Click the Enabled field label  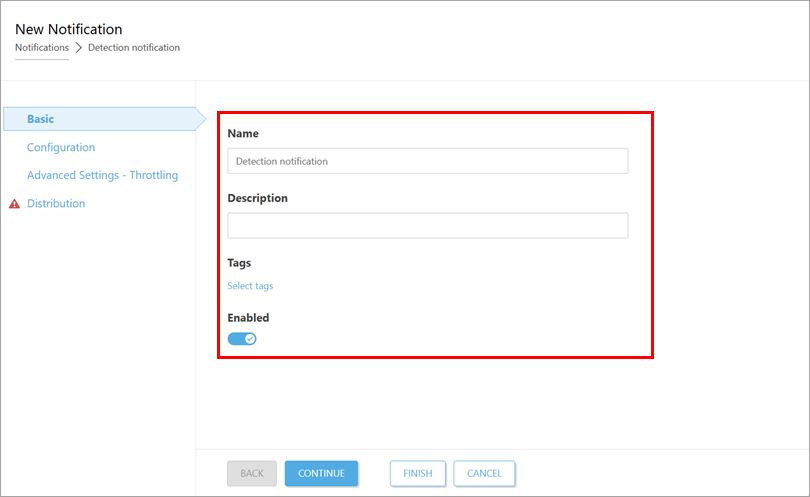[x=248, y=318]
